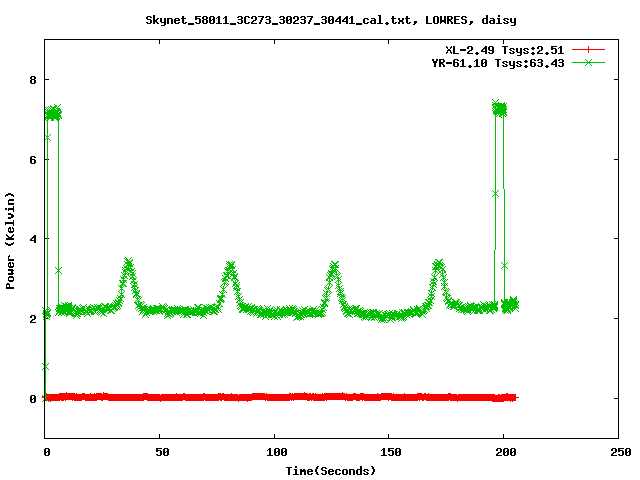Click the Power (Kelvin) axis label
This screenshot has width=640, height=480.
[x=10, y=241]
